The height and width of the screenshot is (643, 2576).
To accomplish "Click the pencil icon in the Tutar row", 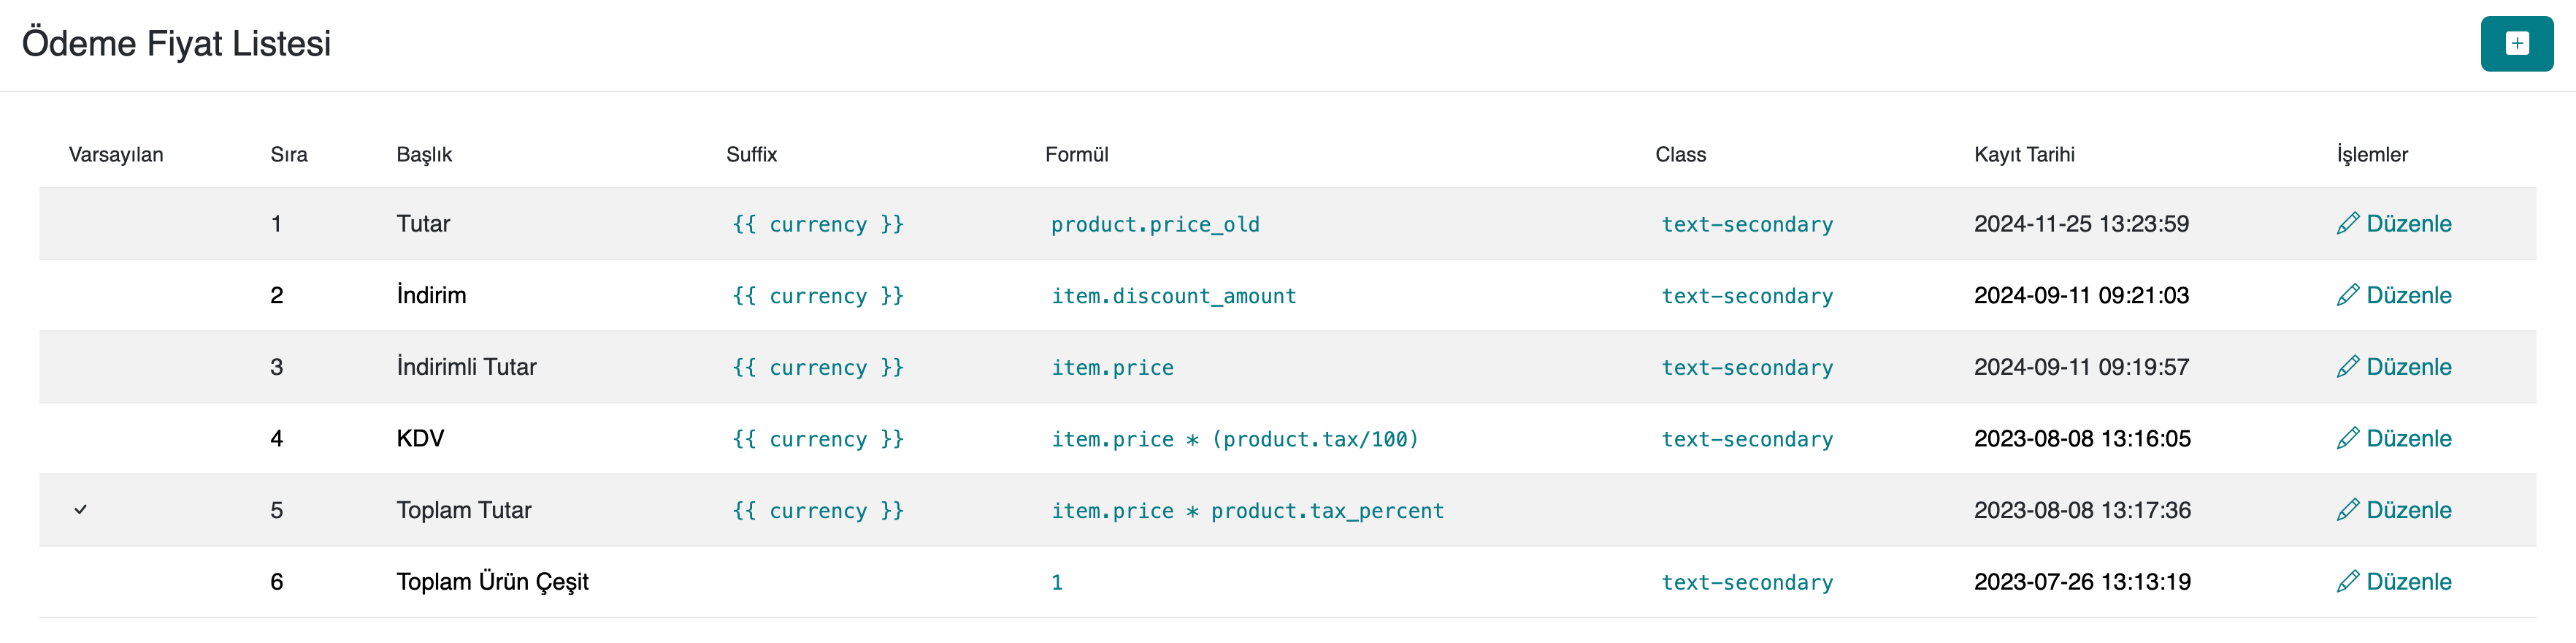I will pyautogui.click(x=2347, y=223).
